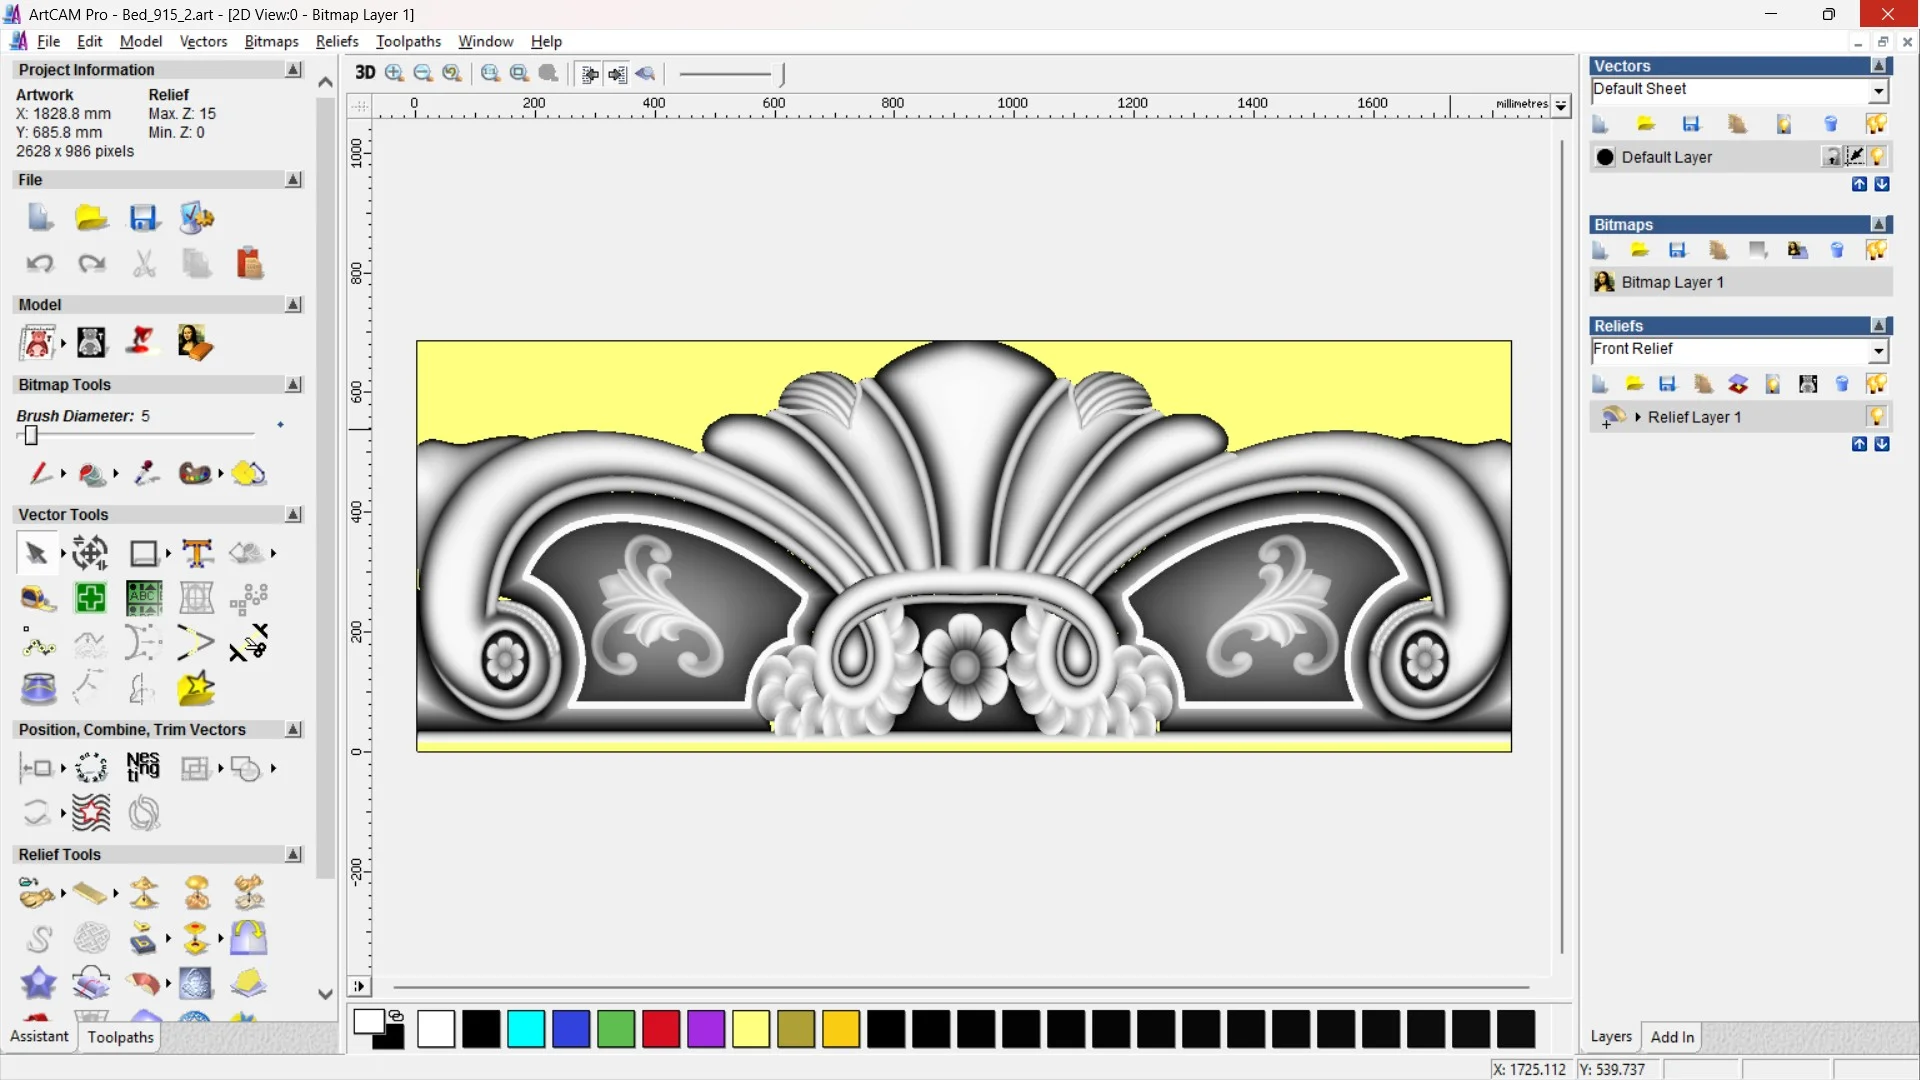Open the Default Sheet dropdown
The height and width of the screenshot is (1080, 1920).
[1878, 90]
